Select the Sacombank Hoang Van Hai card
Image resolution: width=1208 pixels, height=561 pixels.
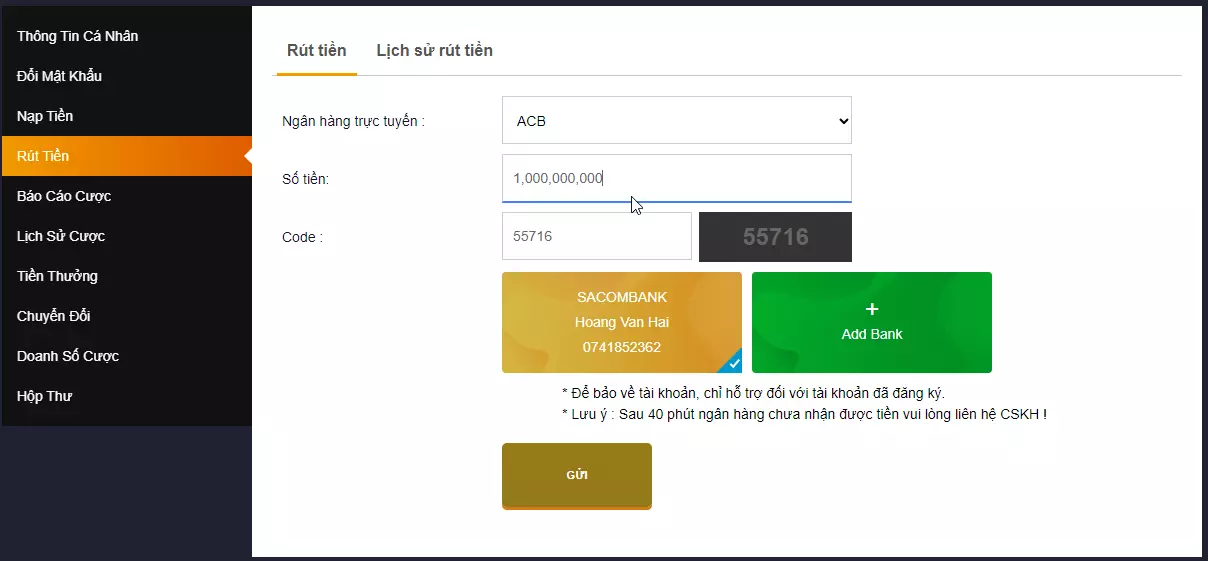[621, 322]
